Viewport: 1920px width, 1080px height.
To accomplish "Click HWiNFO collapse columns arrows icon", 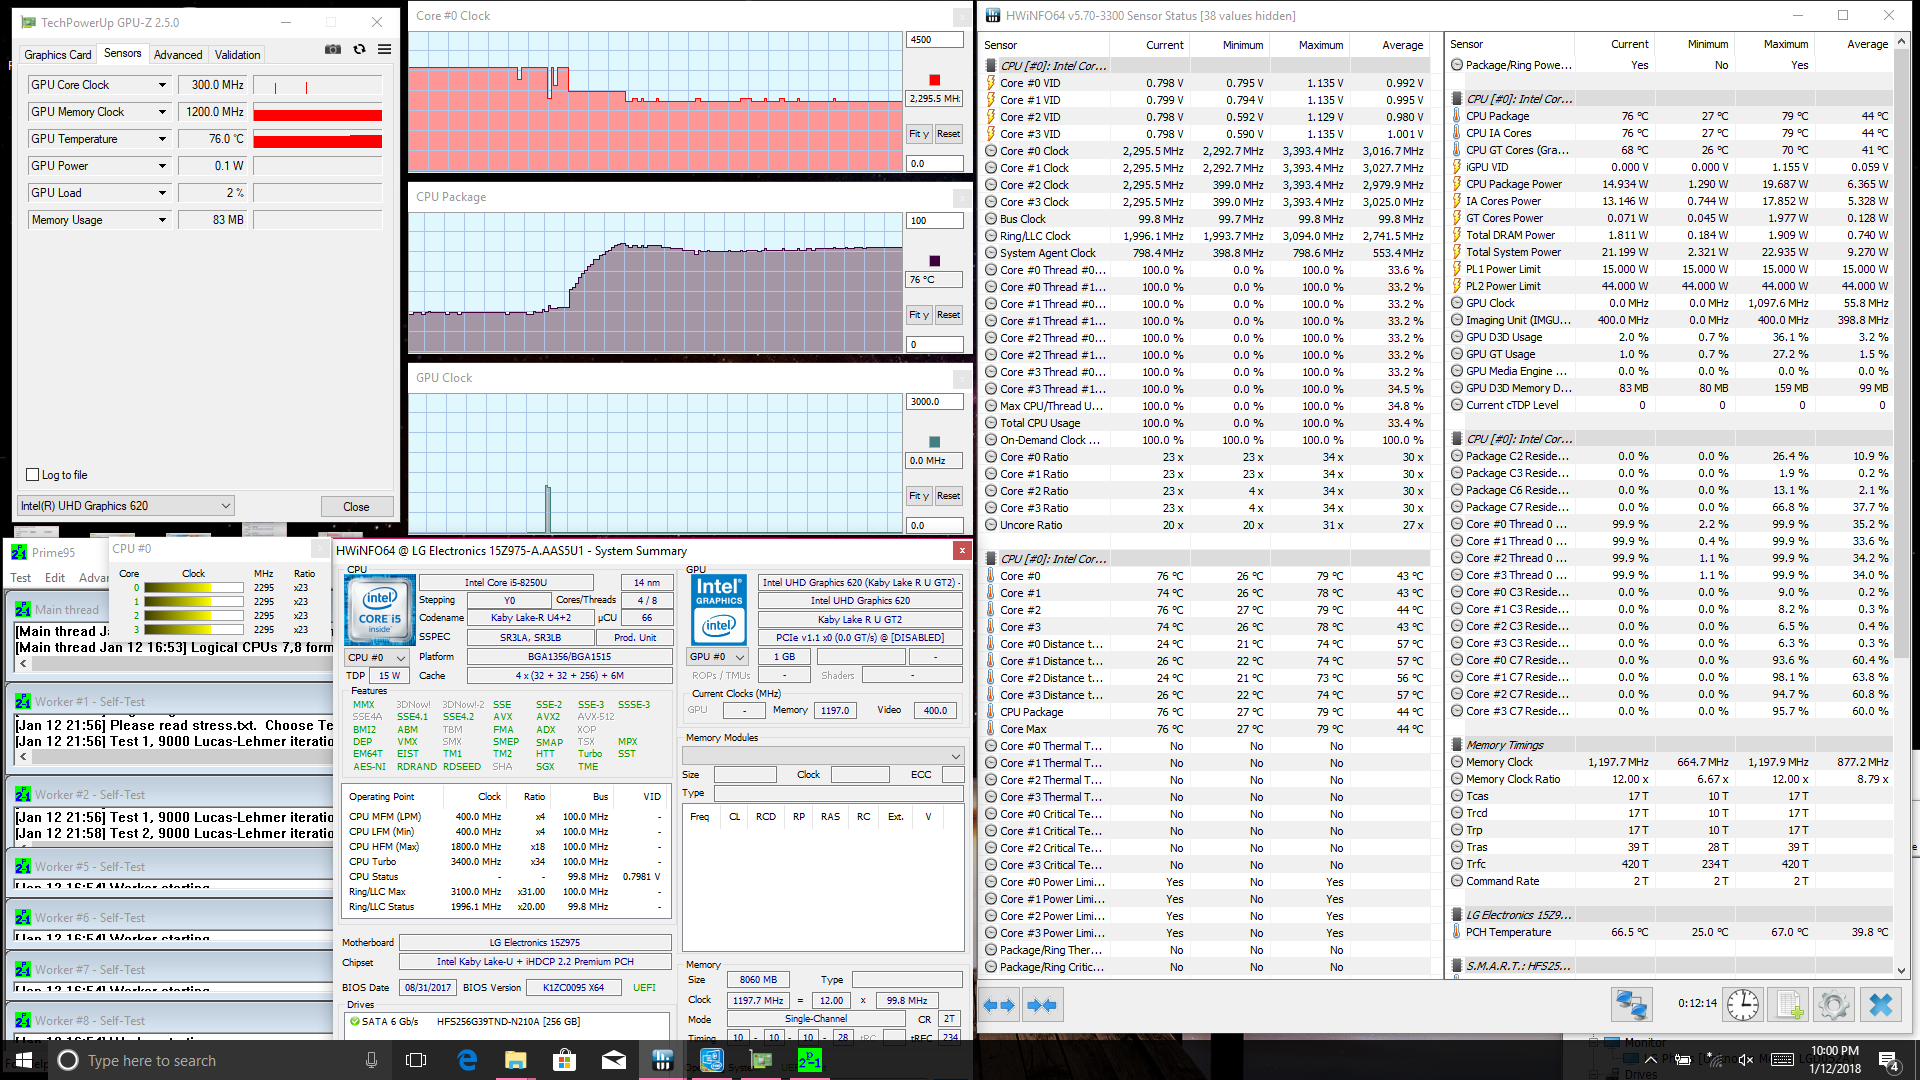I will [1042, 1005].
